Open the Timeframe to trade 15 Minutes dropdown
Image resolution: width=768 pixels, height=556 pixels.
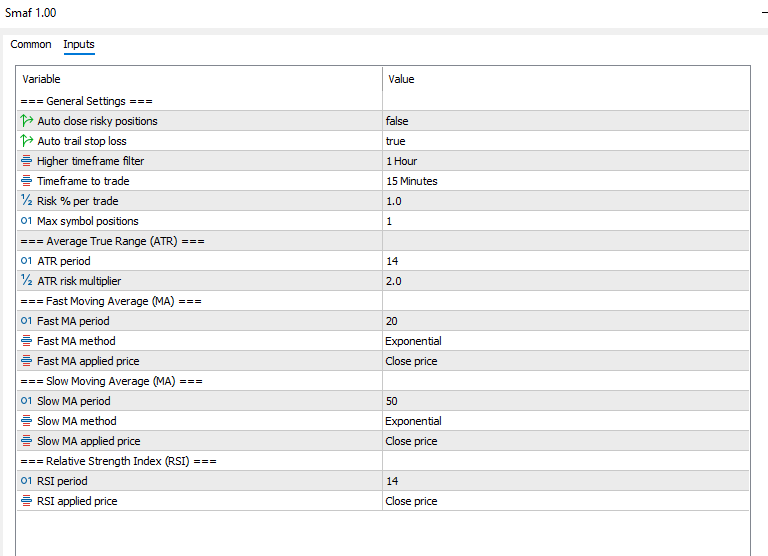click(x=411, y=181)
